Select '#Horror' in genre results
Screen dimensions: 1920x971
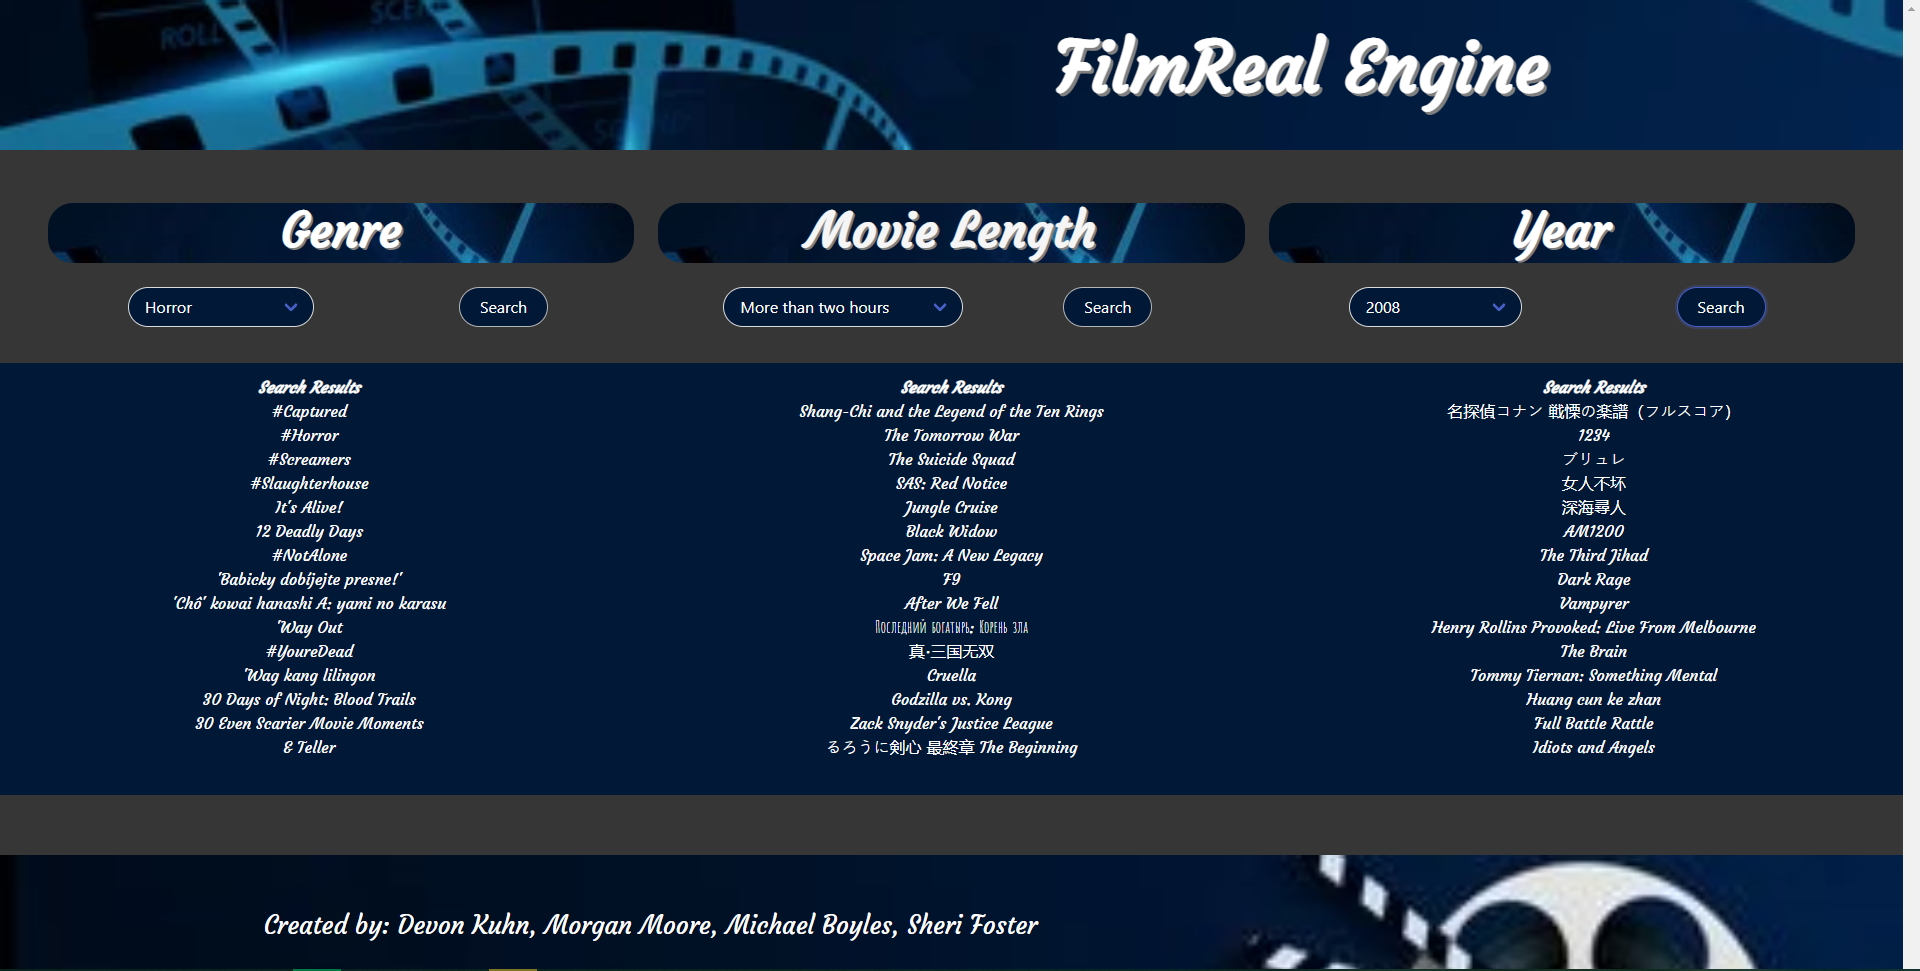pyautogui.click(x=310, y=435)
